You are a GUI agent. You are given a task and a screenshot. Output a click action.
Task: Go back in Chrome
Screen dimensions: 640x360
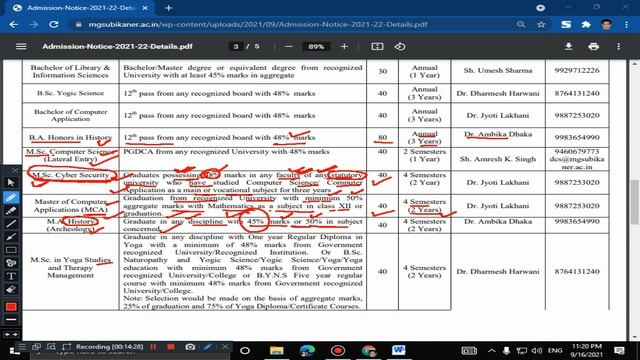tap(13, 24)
